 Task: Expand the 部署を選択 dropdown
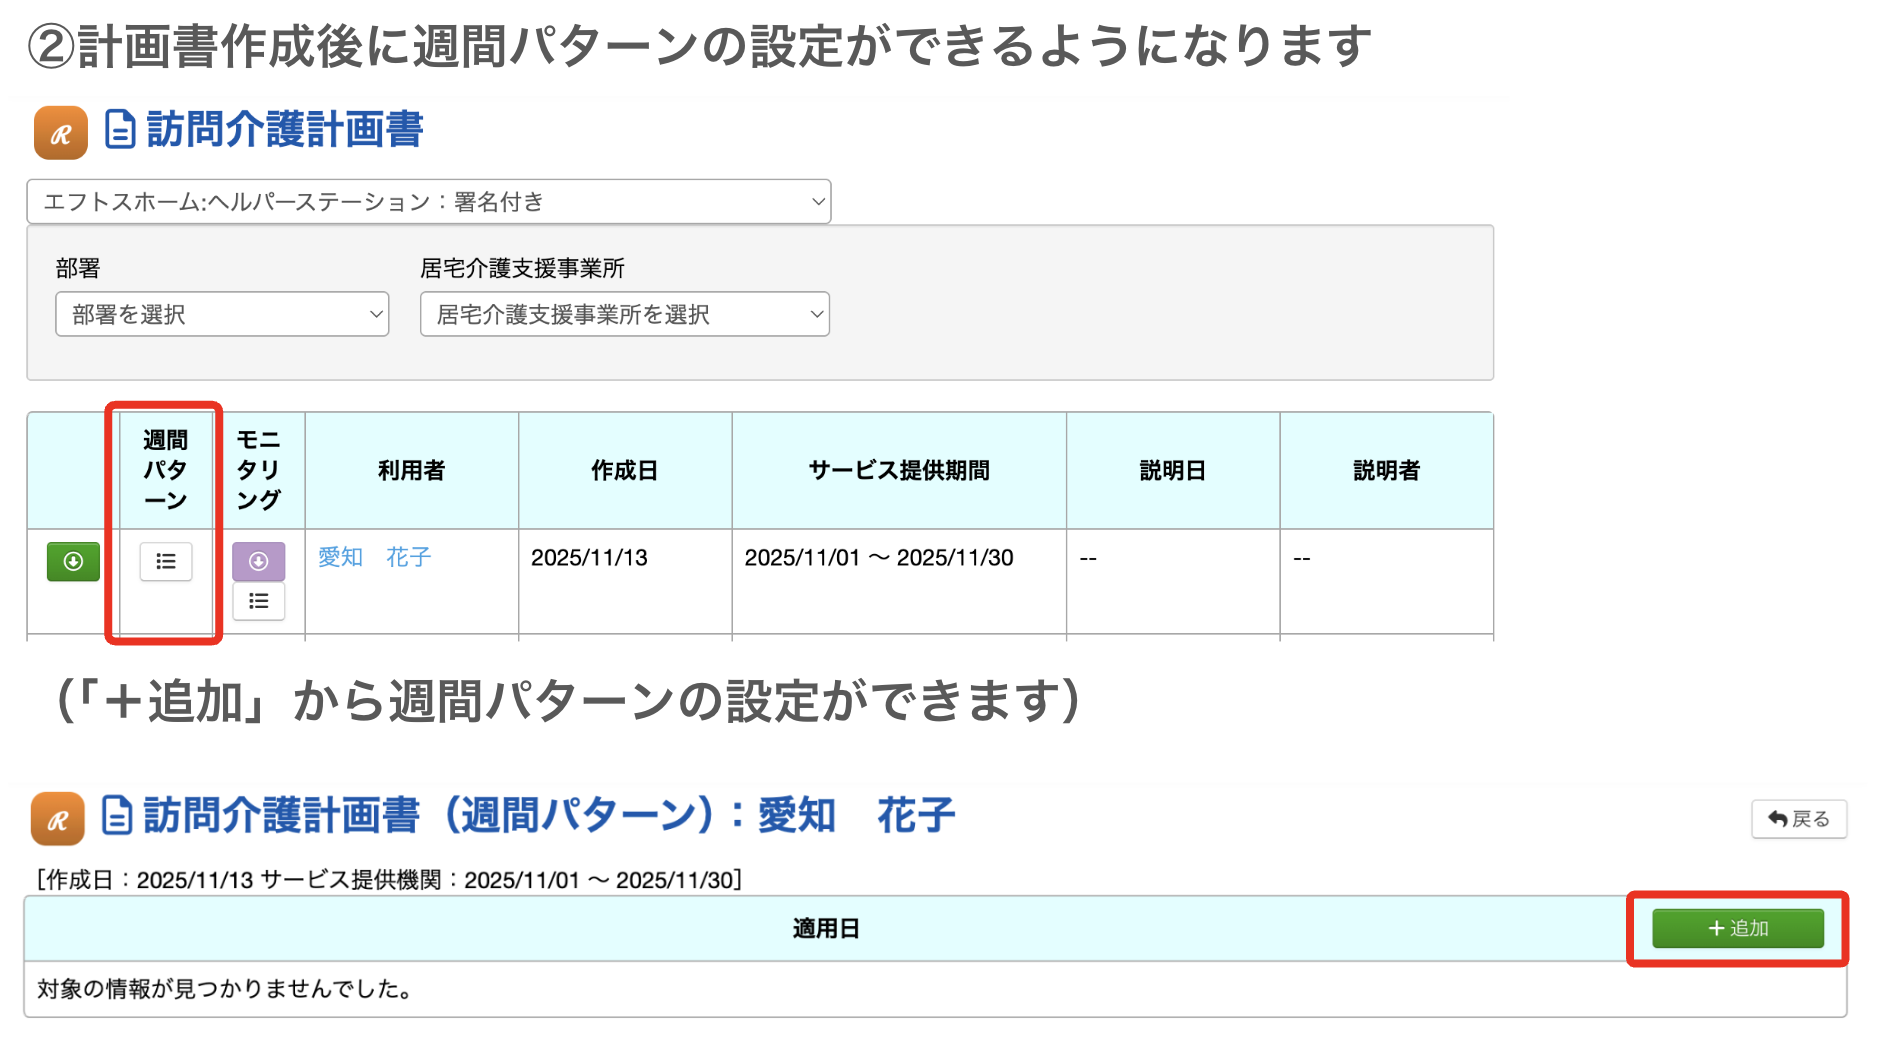click(221, 313)
